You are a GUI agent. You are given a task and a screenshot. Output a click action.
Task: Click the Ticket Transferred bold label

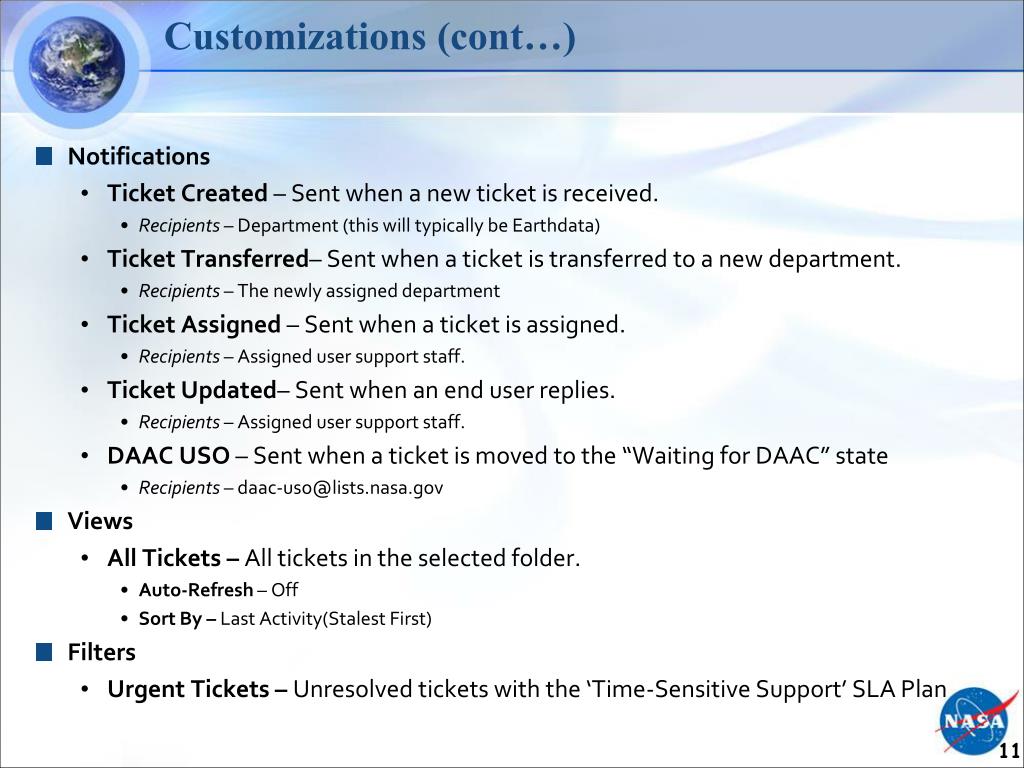coord(208,259)
